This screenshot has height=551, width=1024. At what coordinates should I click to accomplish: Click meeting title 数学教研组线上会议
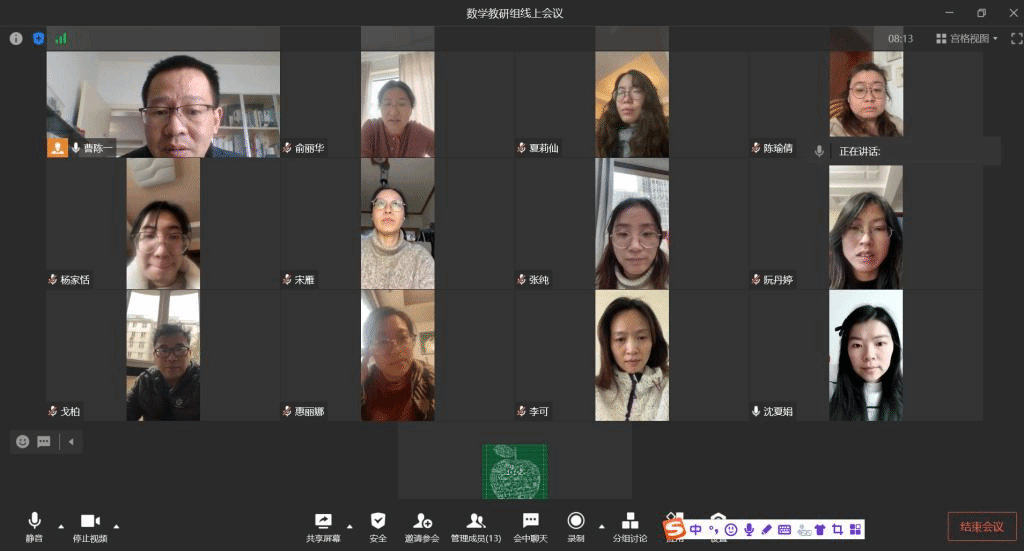(515, 13)
